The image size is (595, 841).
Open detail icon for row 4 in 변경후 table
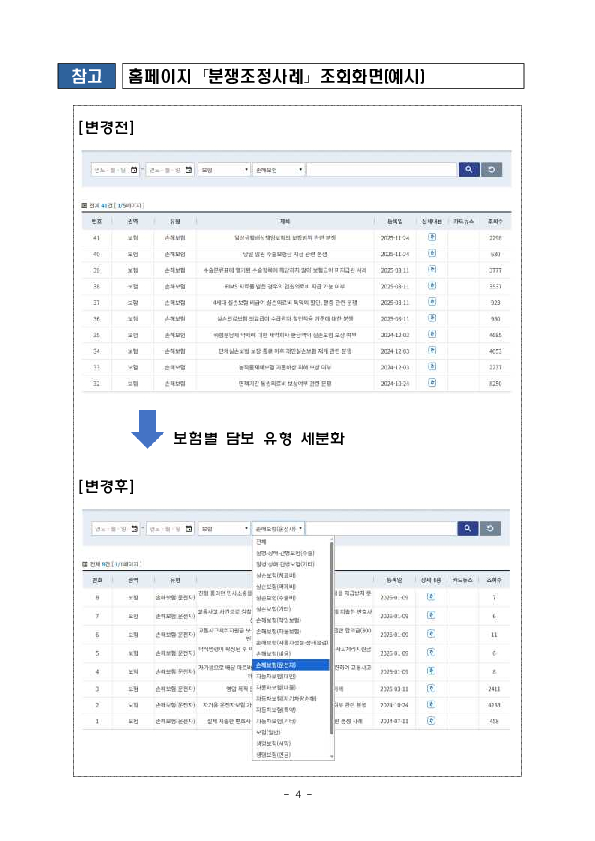pos(430,671)
